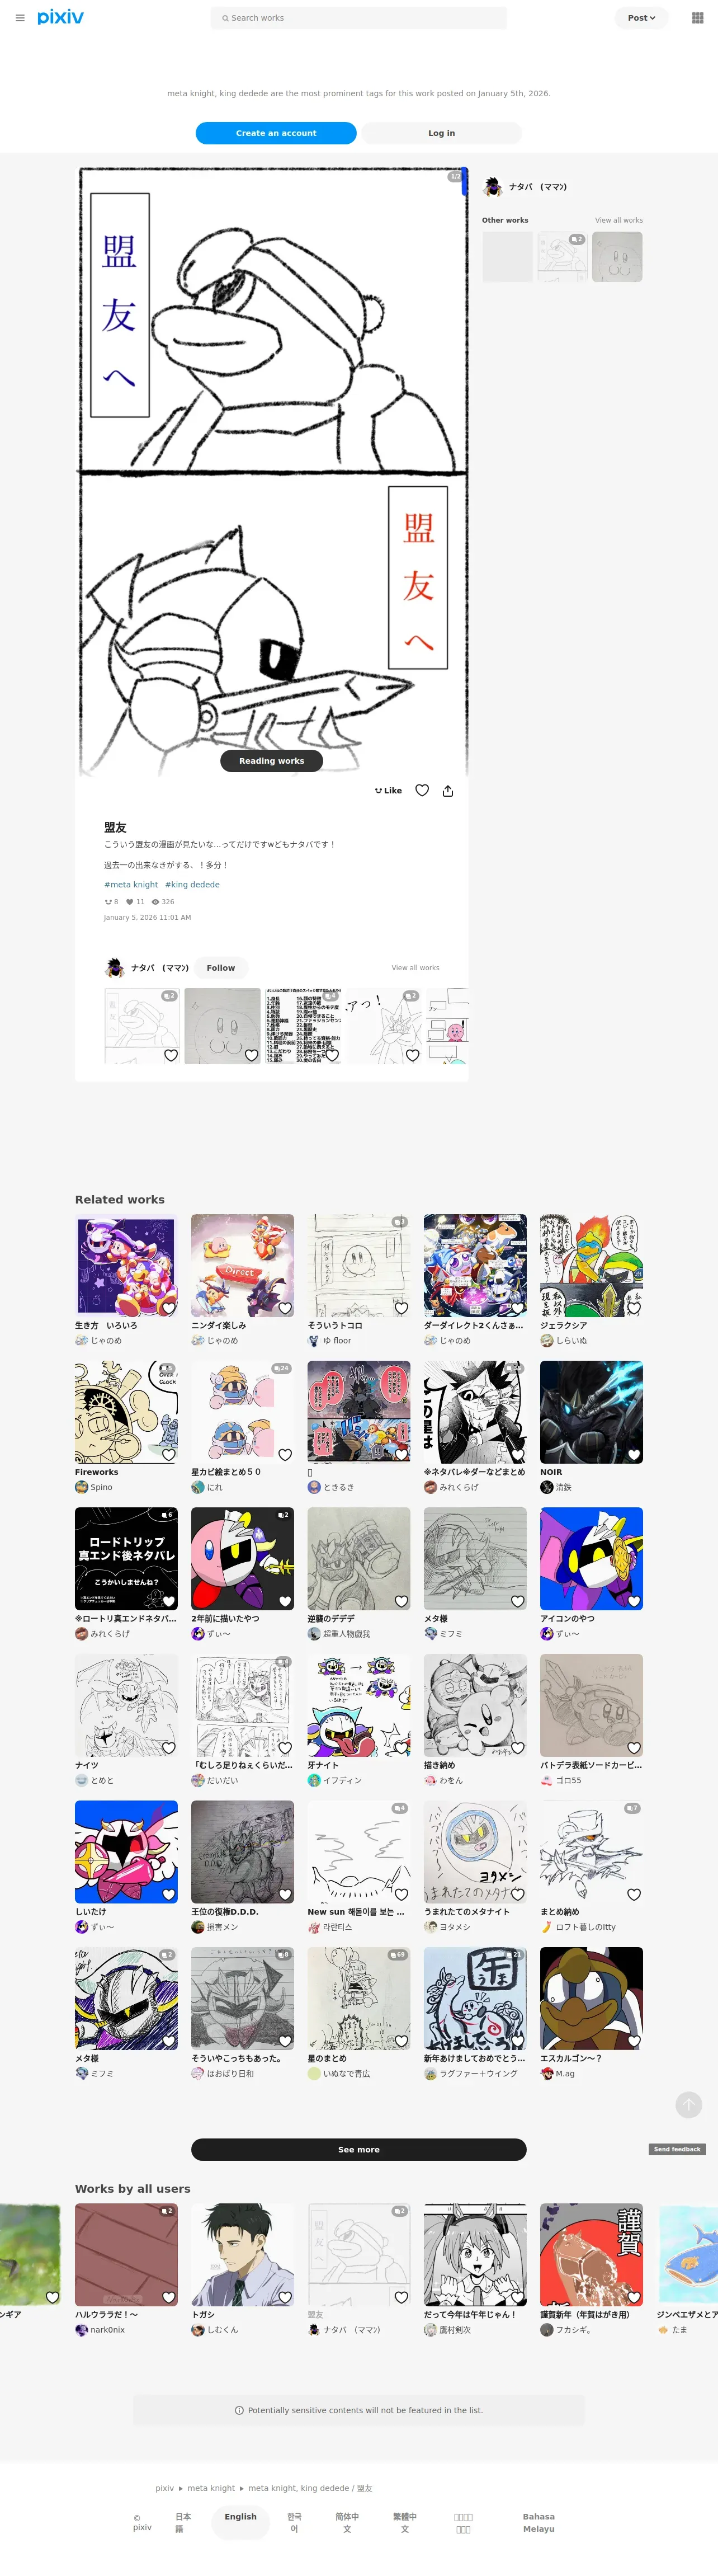Open the hamburger menu beside pixiv logo
This screenshot has width=718, height=2576.
point(20,18)
